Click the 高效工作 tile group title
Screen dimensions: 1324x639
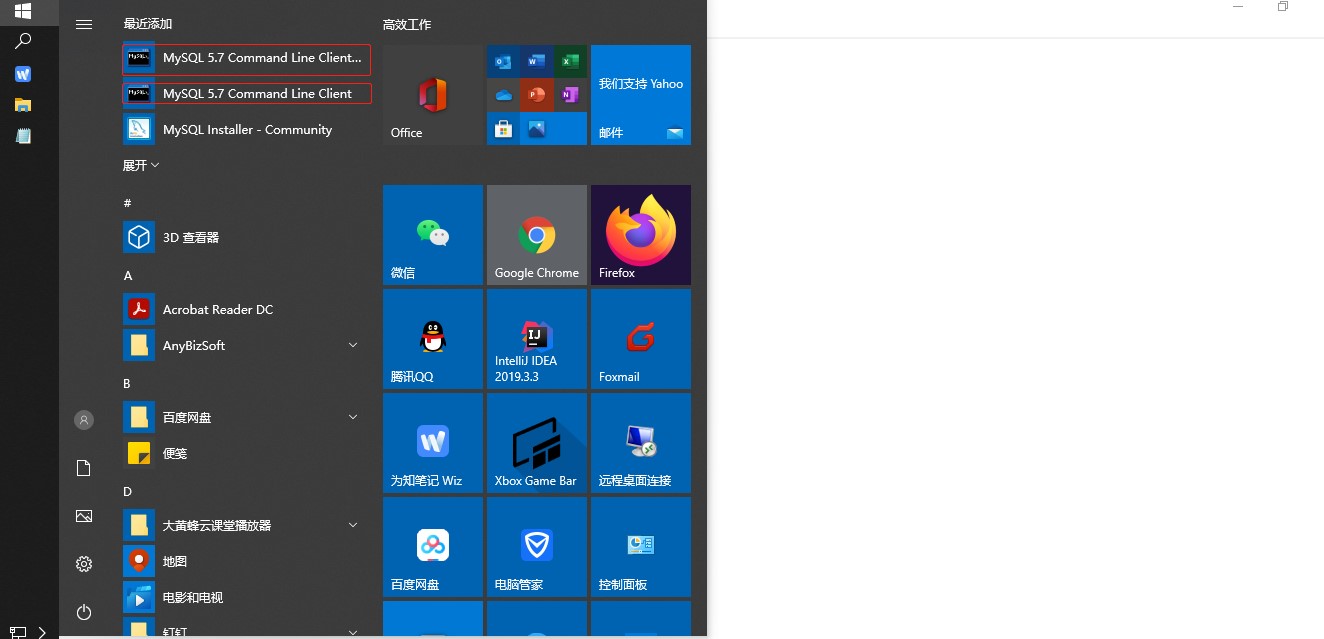(407, 24)
